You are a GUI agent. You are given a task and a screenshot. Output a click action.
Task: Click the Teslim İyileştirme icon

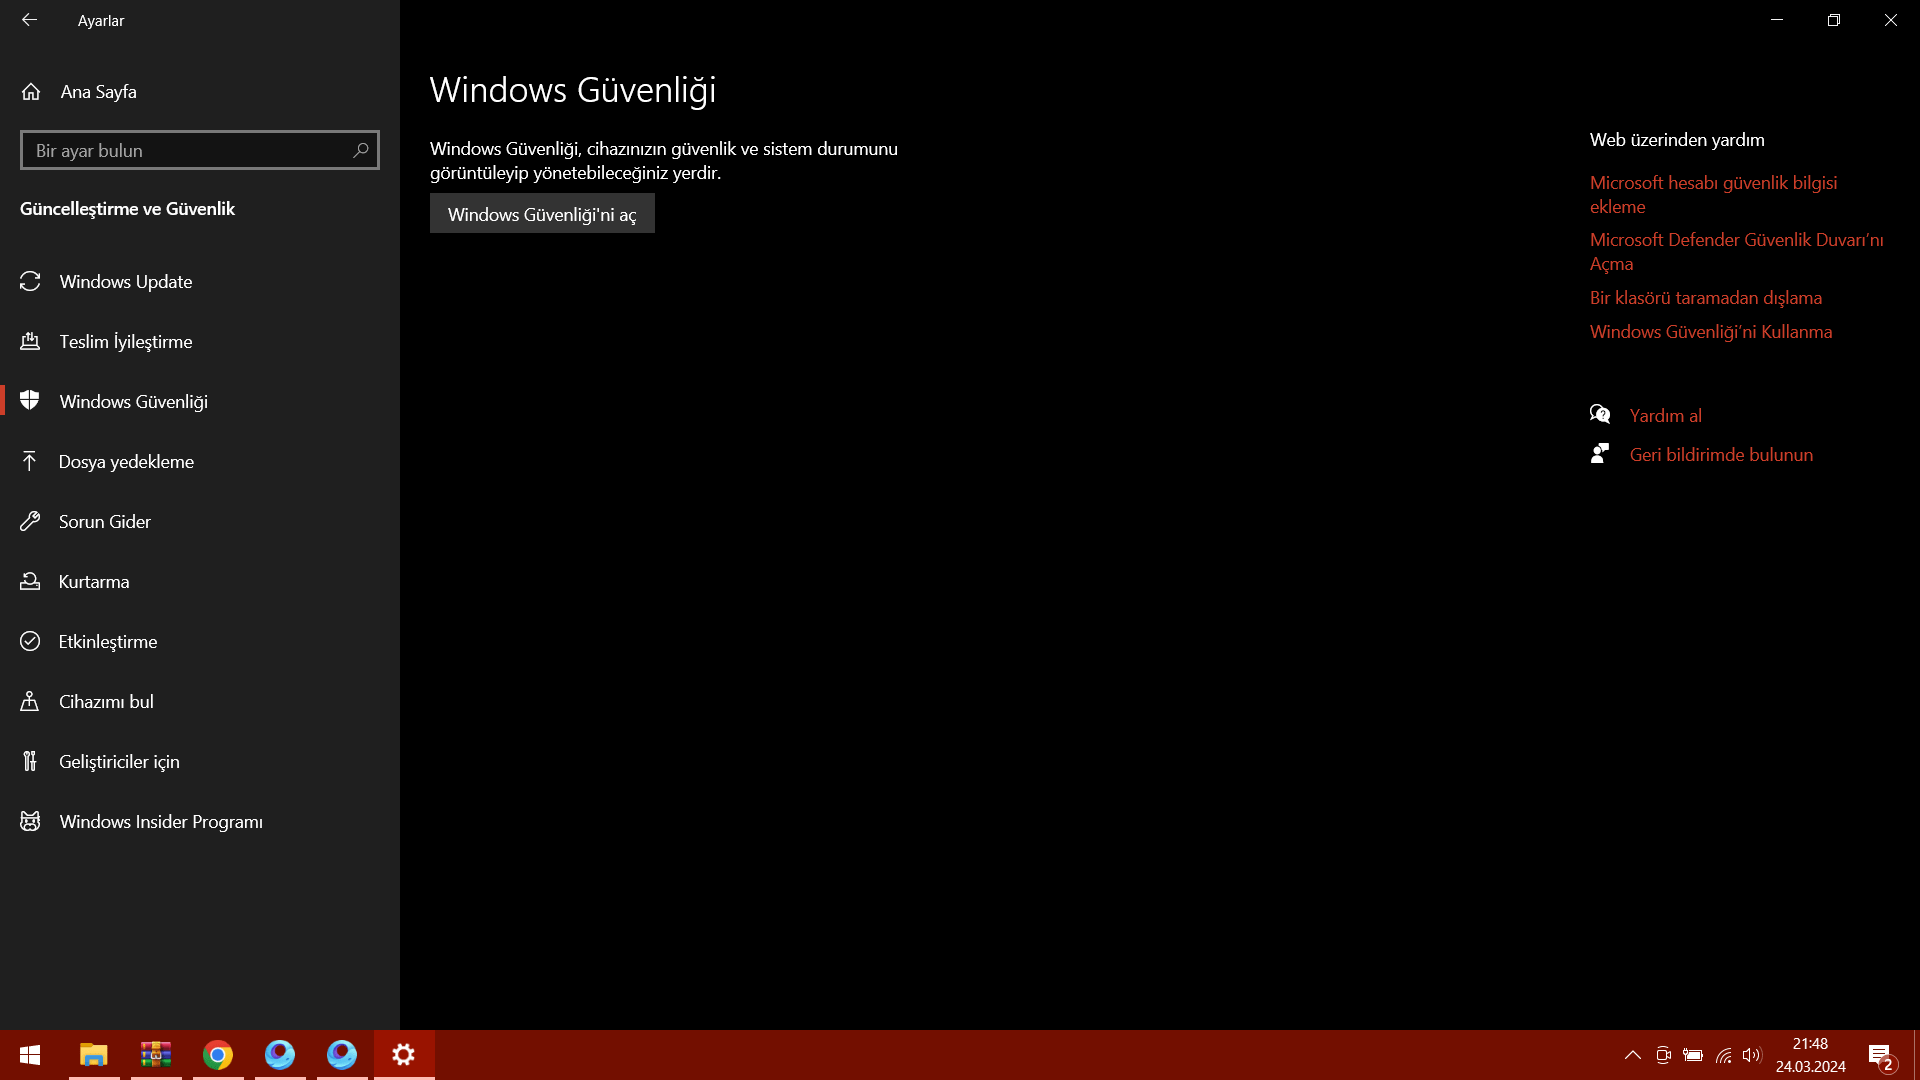(30, 342)
